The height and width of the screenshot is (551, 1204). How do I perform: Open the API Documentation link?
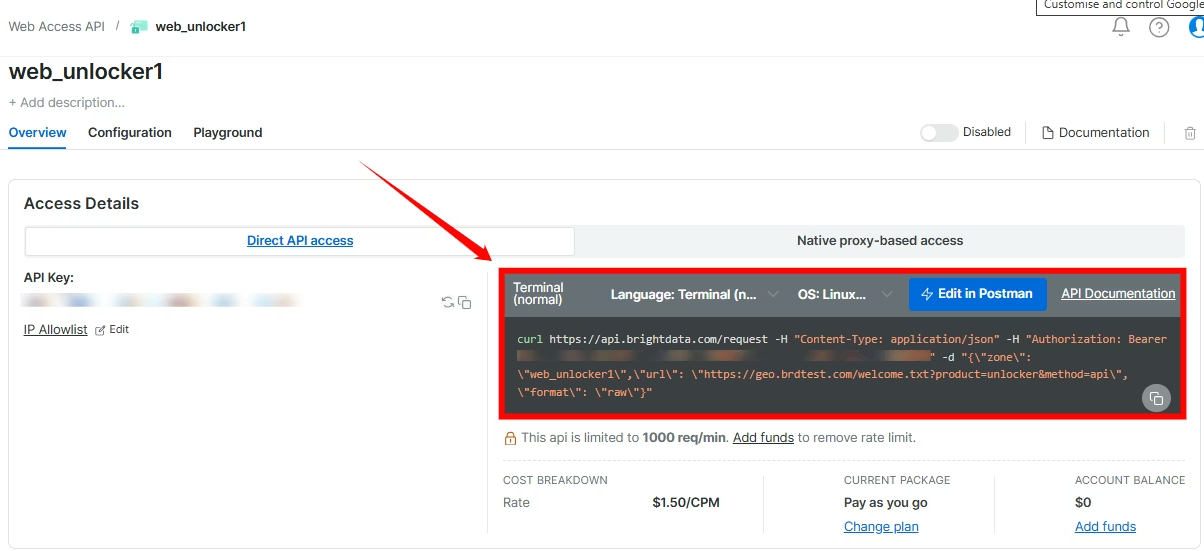coord(1118,294)
